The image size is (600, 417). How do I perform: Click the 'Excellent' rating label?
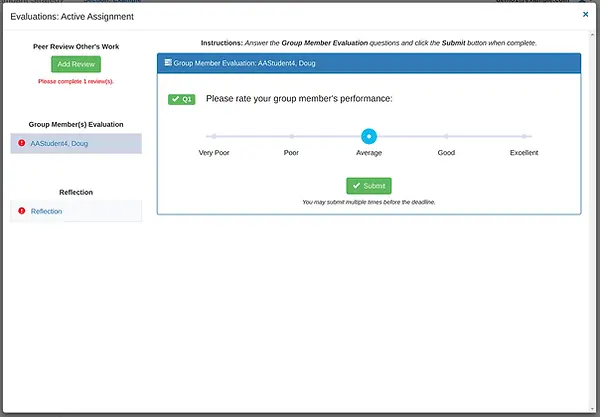524,153
